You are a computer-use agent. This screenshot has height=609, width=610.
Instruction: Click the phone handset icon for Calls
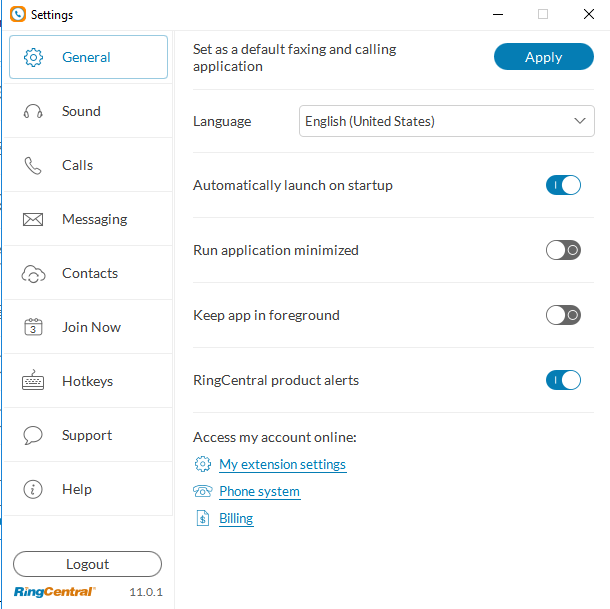click(x=33, y=166)
